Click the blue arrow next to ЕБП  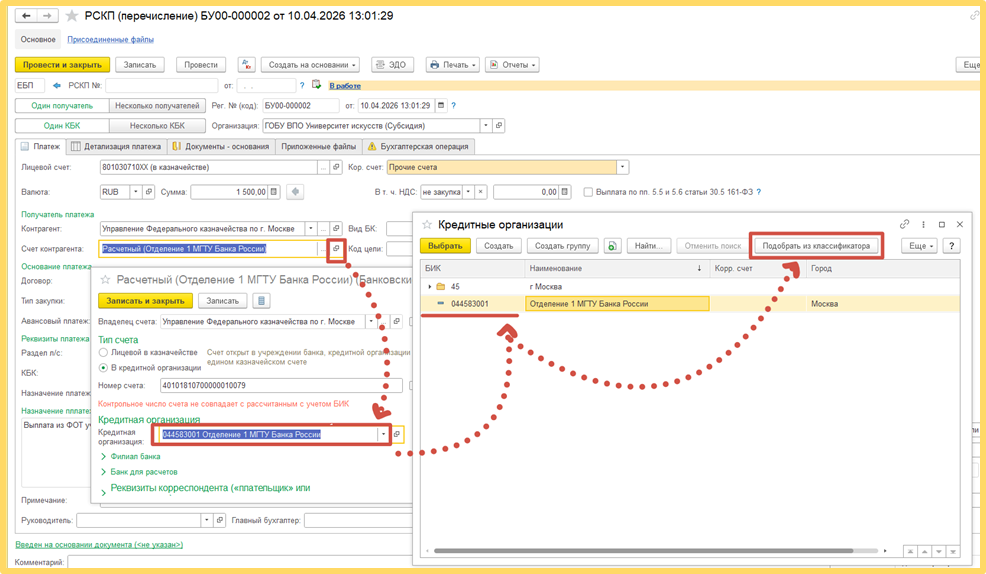coord(57,86)
